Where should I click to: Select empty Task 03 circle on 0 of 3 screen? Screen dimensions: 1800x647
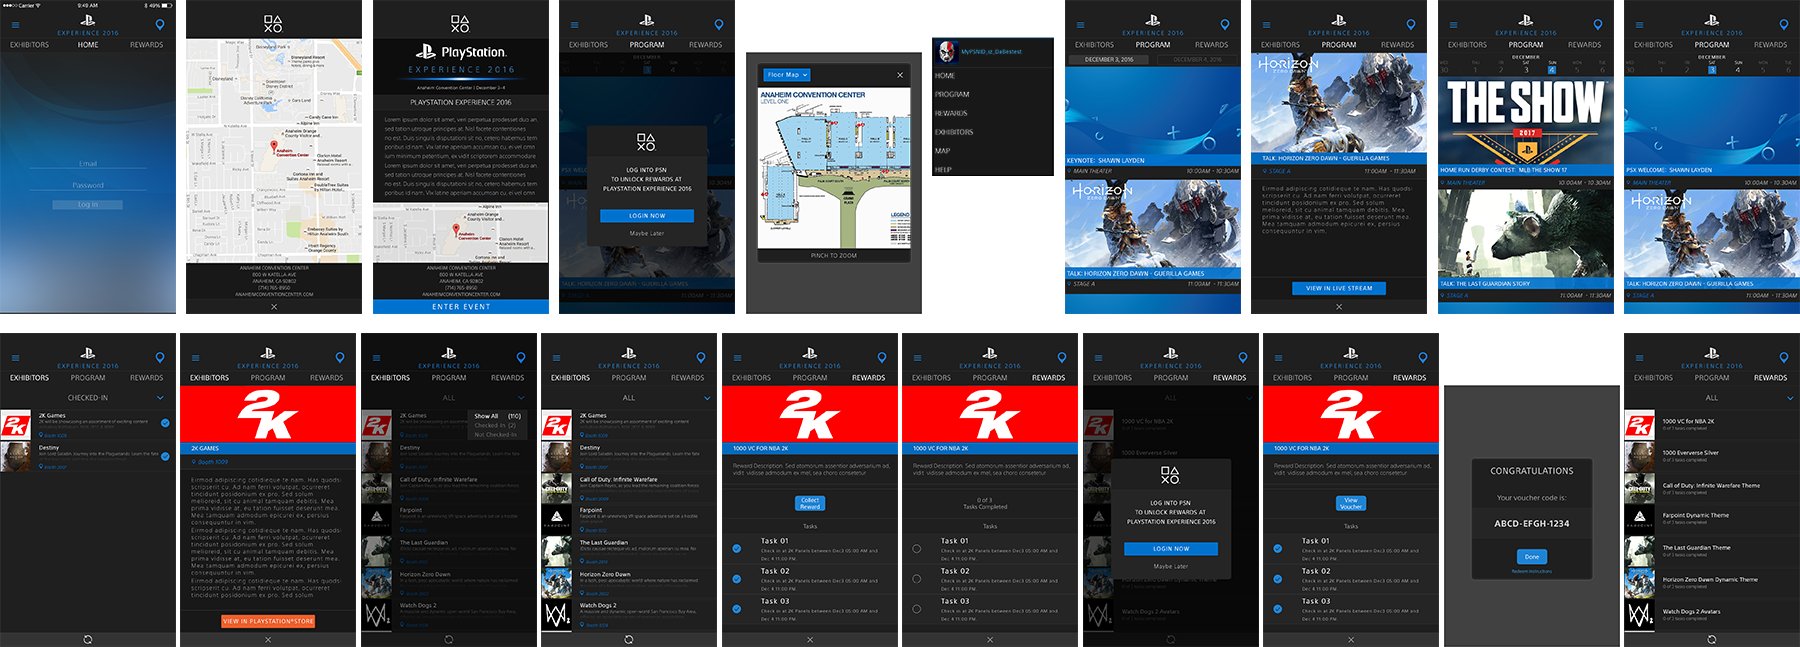[x=916, y=609]
